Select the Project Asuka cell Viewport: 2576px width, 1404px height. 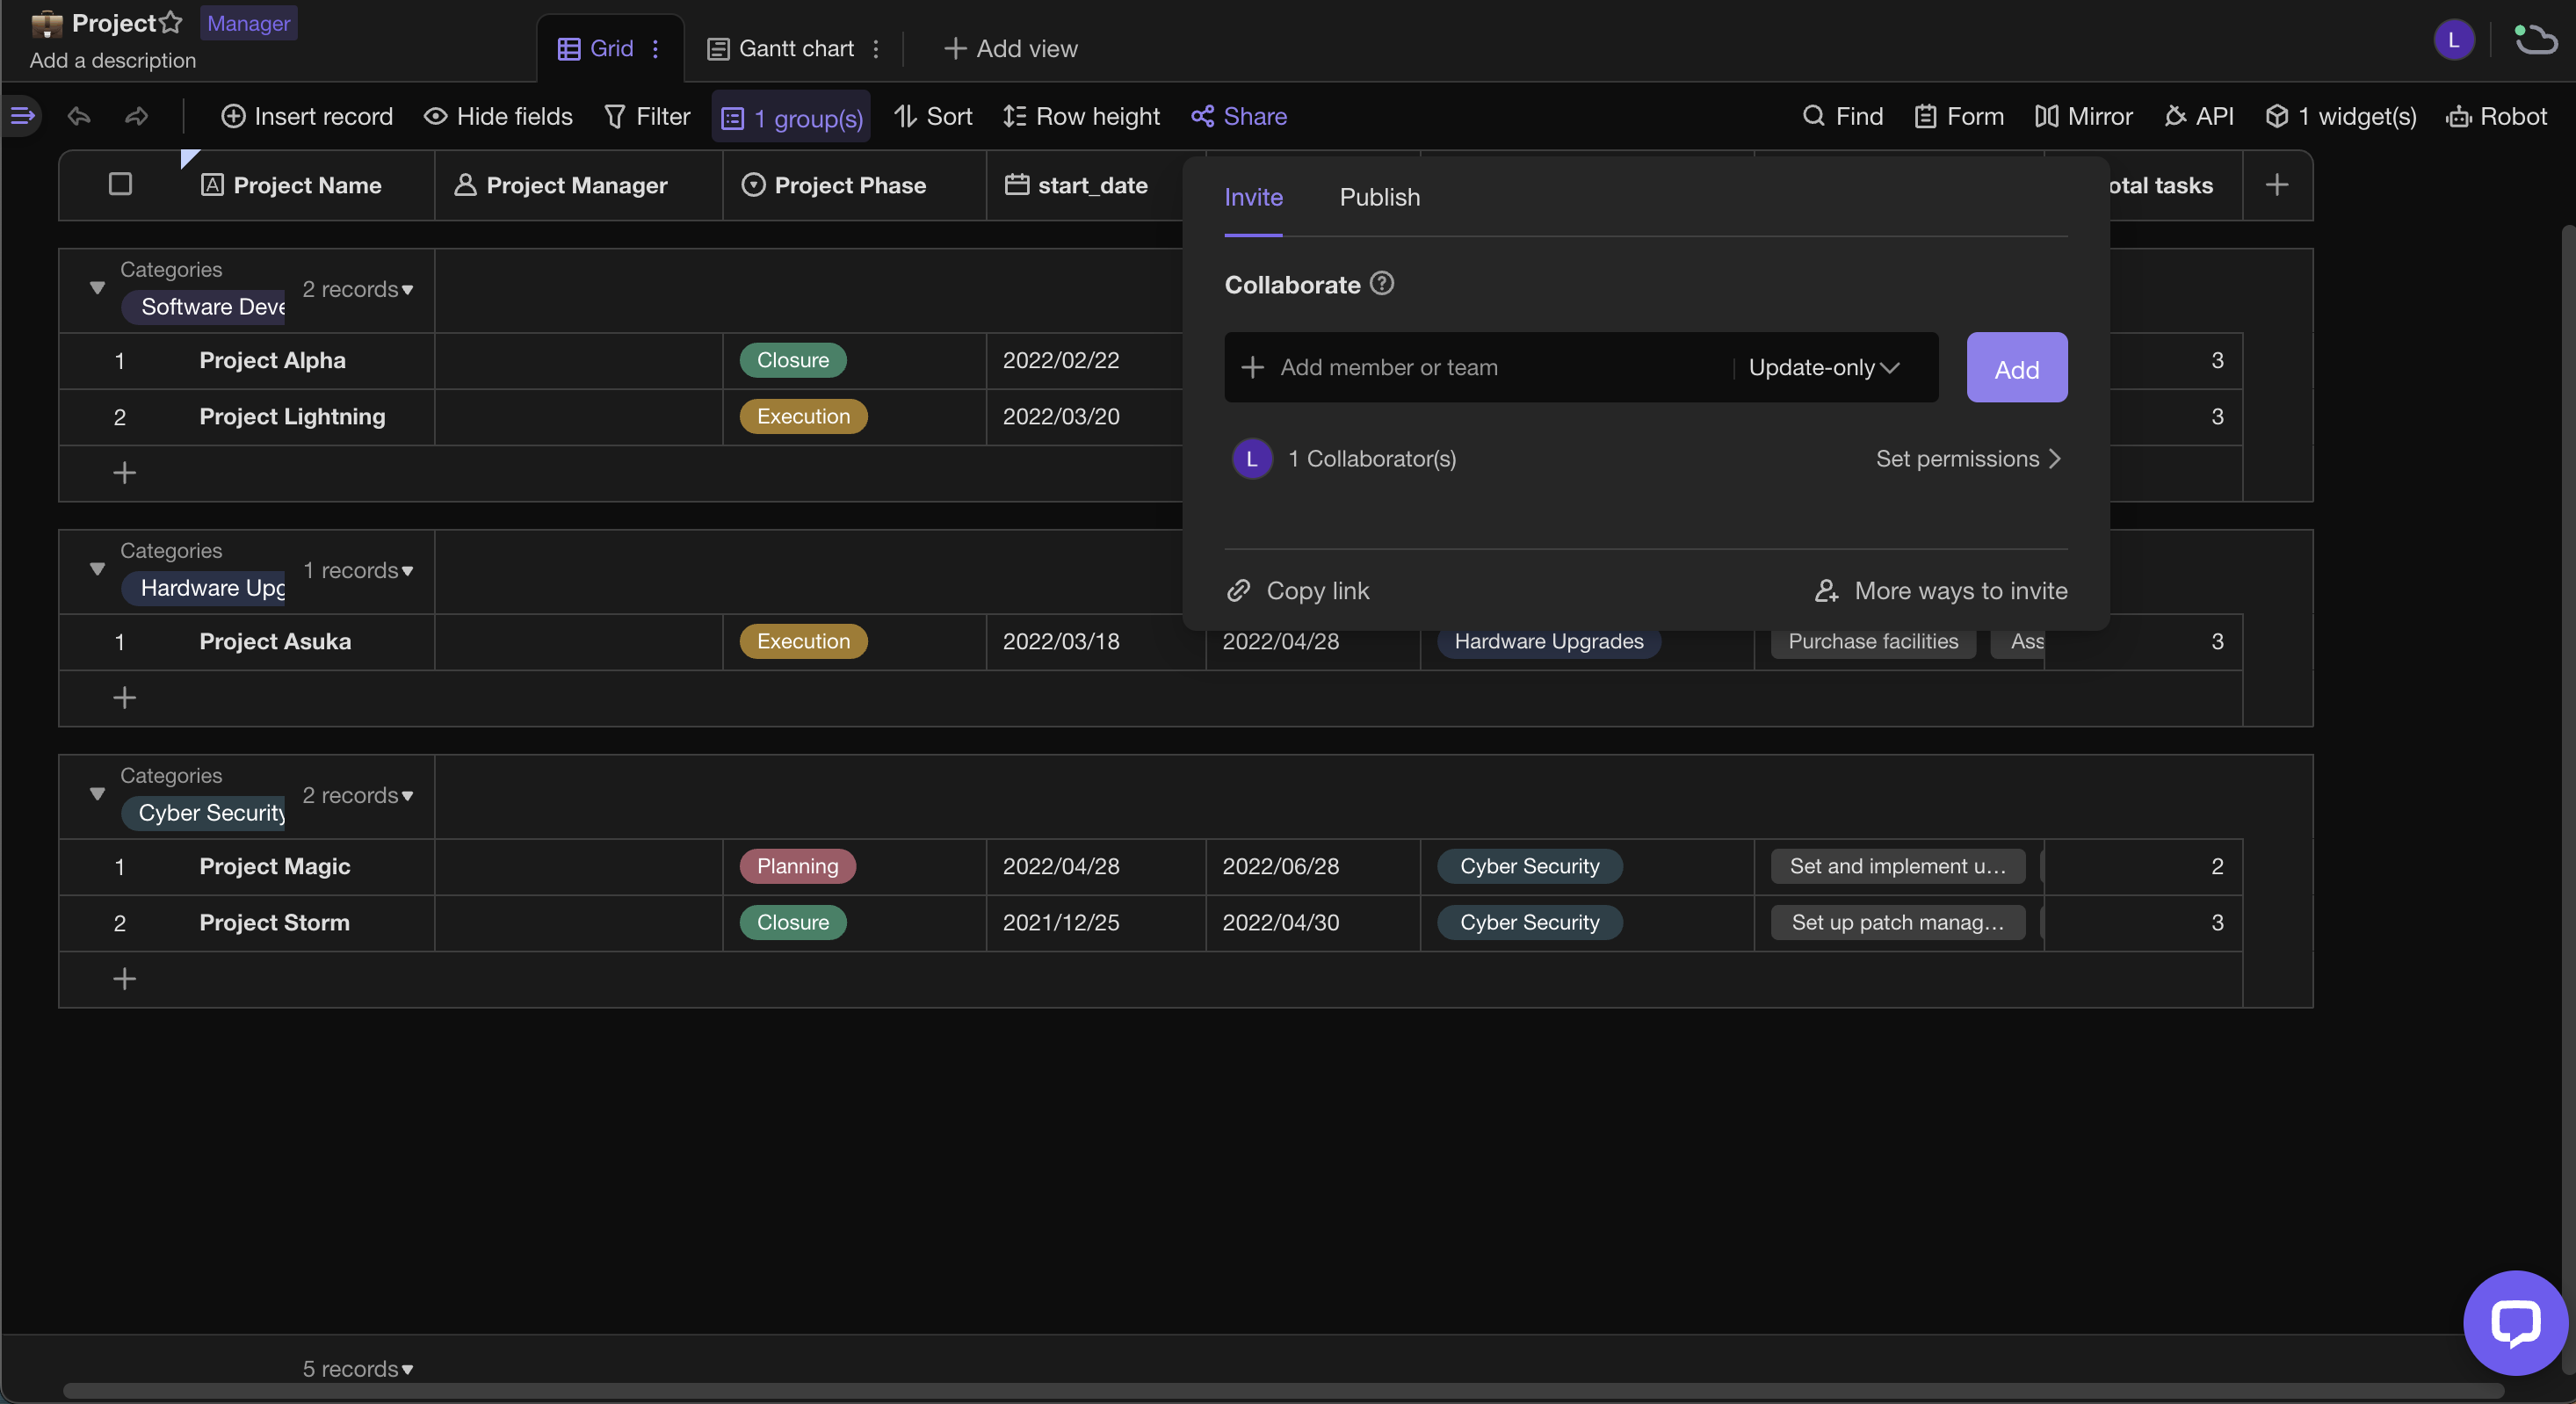coord(275,642)
